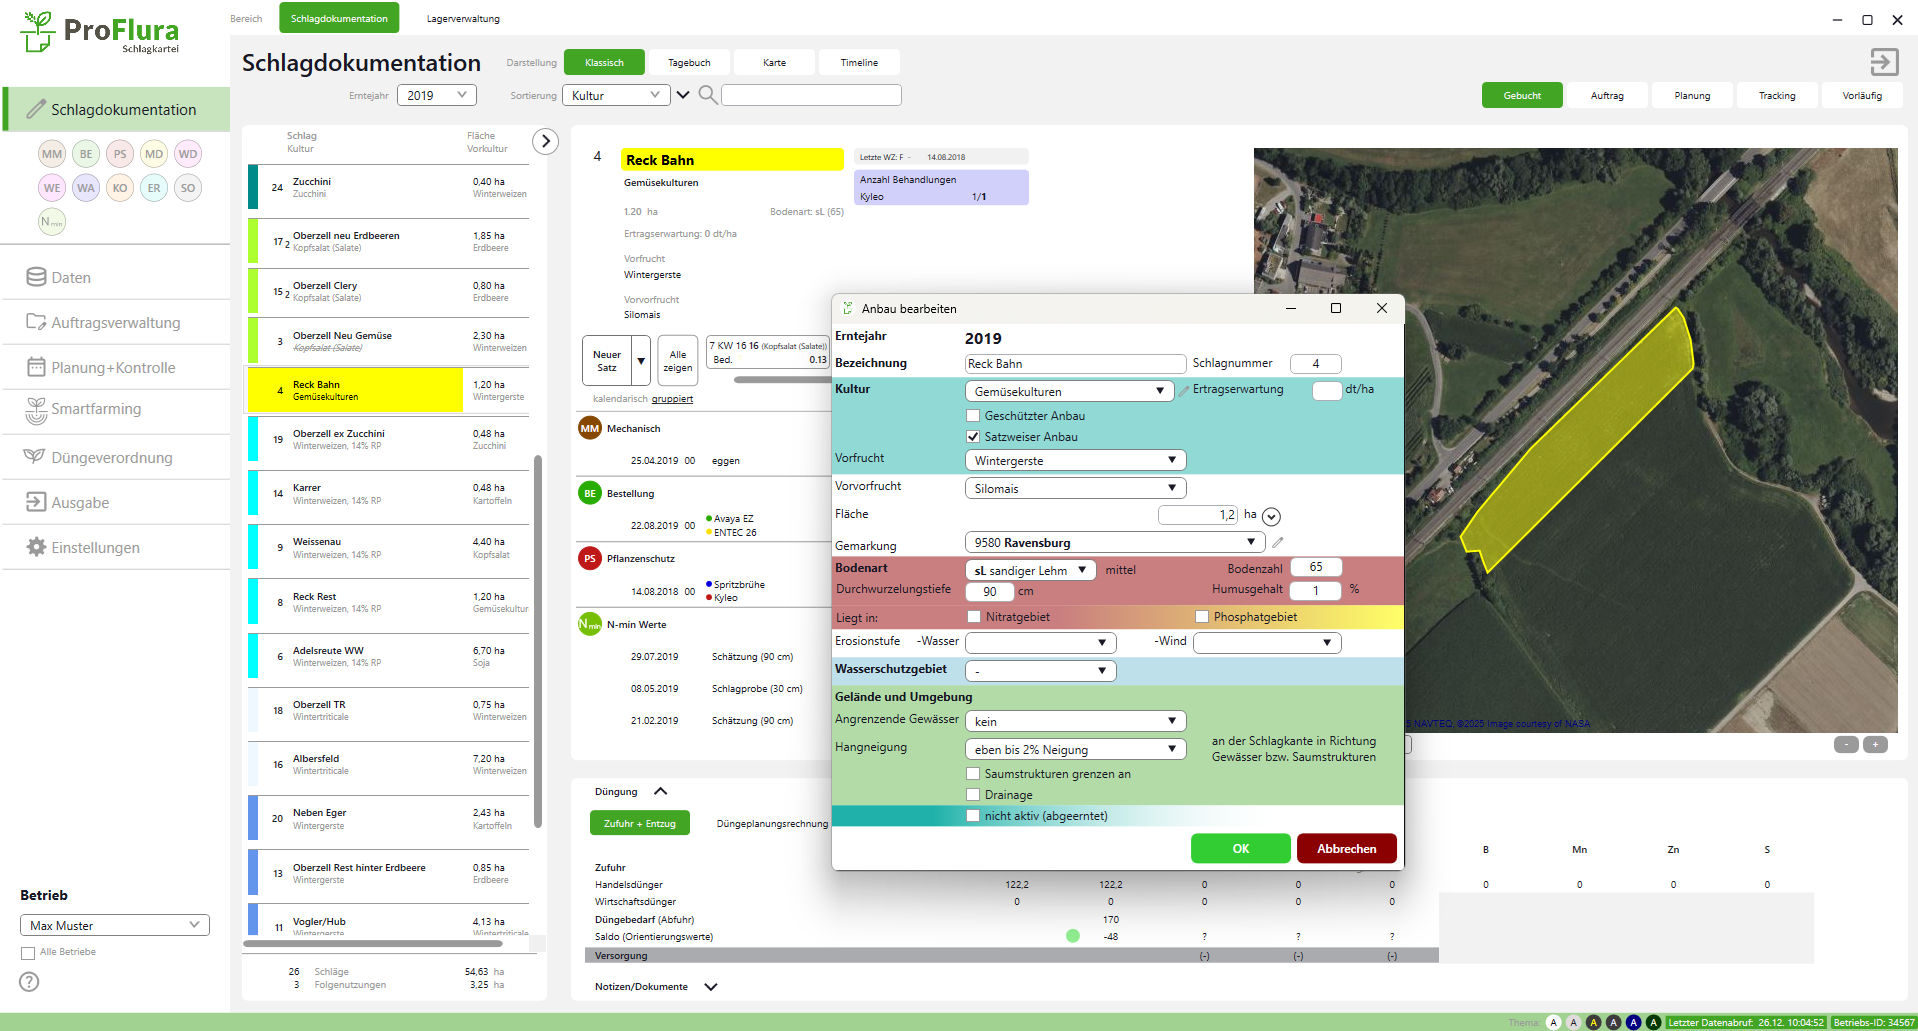Image resolution: width=1918 pixels, height=1031 pixels.
Task: Tick the Nitratgebiet checkbox
Action: [974, 617]
